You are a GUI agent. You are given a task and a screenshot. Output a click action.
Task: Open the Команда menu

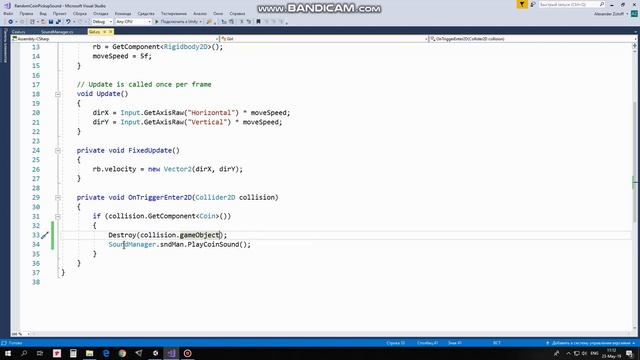[x=123, y=14]
